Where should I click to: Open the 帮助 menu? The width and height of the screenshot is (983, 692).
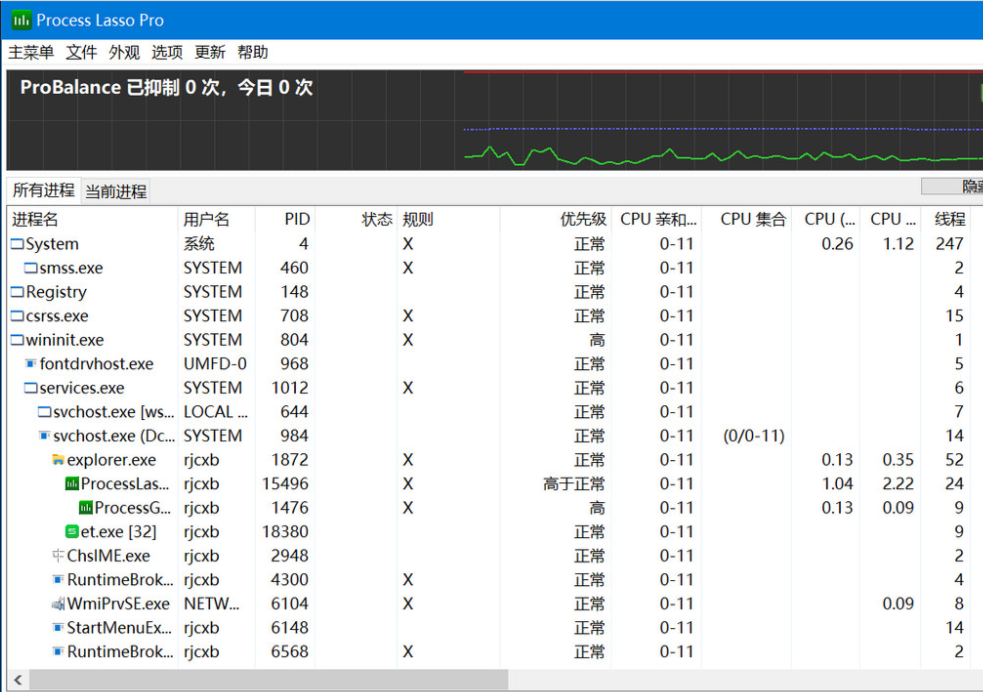(x=252, y=52)
